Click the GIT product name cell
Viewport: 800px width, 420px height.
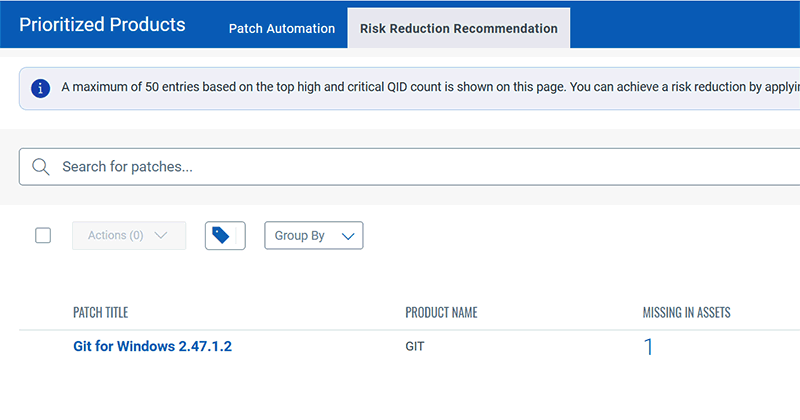click(415, 347)
